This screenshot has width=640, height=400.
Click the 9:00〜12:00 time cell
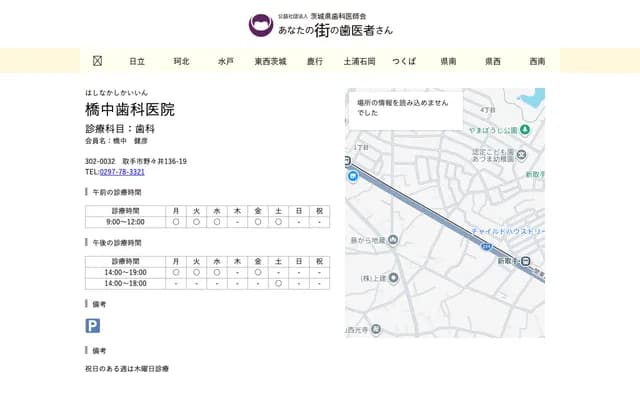125,222
